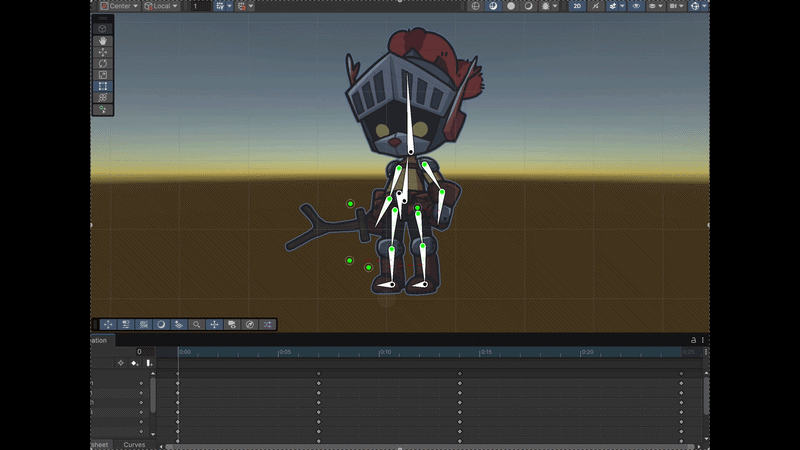Select the Scale tool
Screen dimensions: 800x450
(x=103, y=74)
